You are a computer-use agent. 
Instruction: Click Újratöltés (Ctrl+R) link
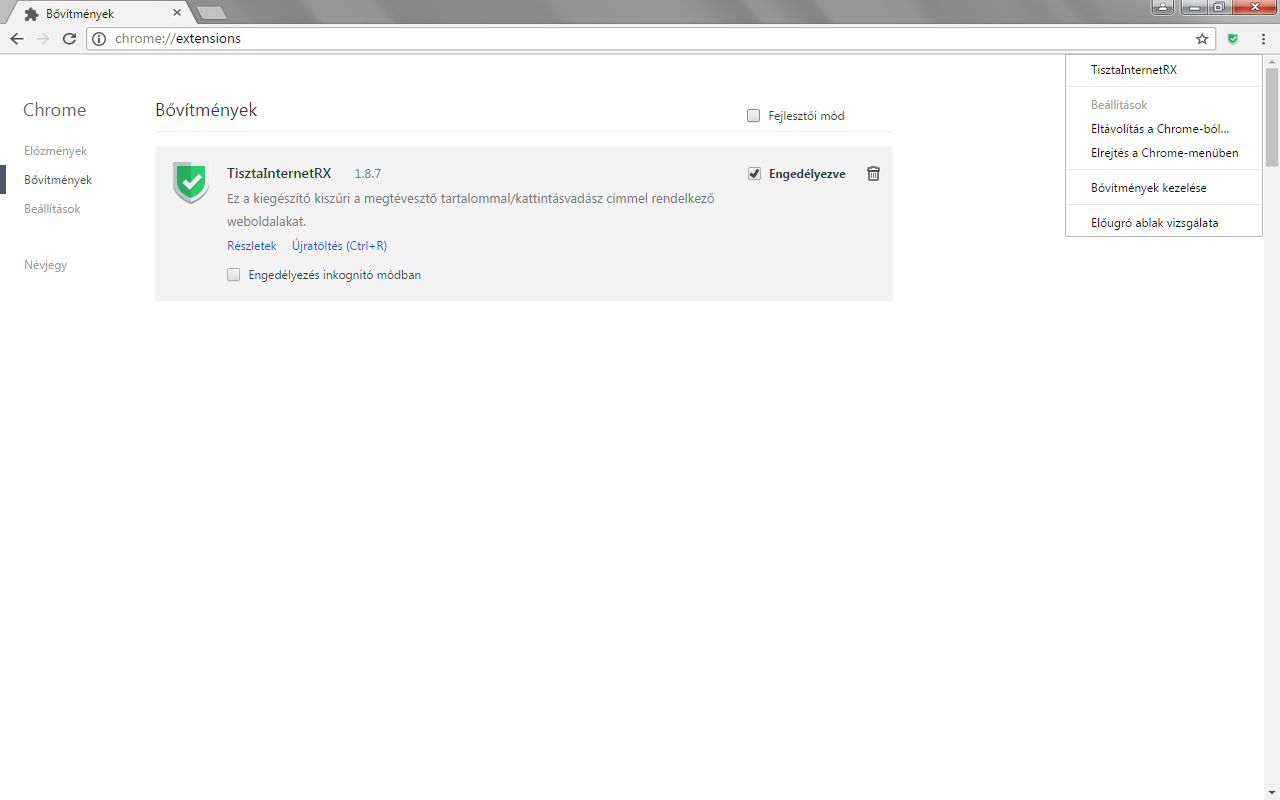pos(339,246)
